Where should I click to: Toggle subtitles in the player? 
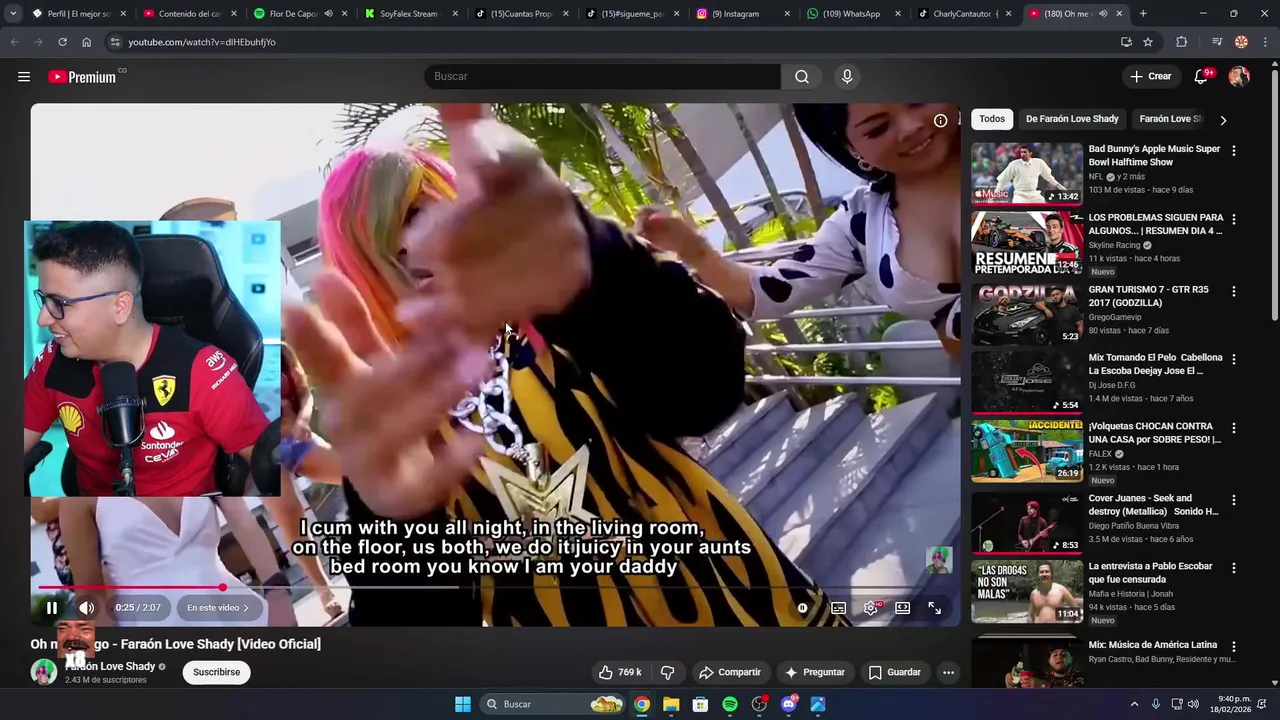click(838, 607)
